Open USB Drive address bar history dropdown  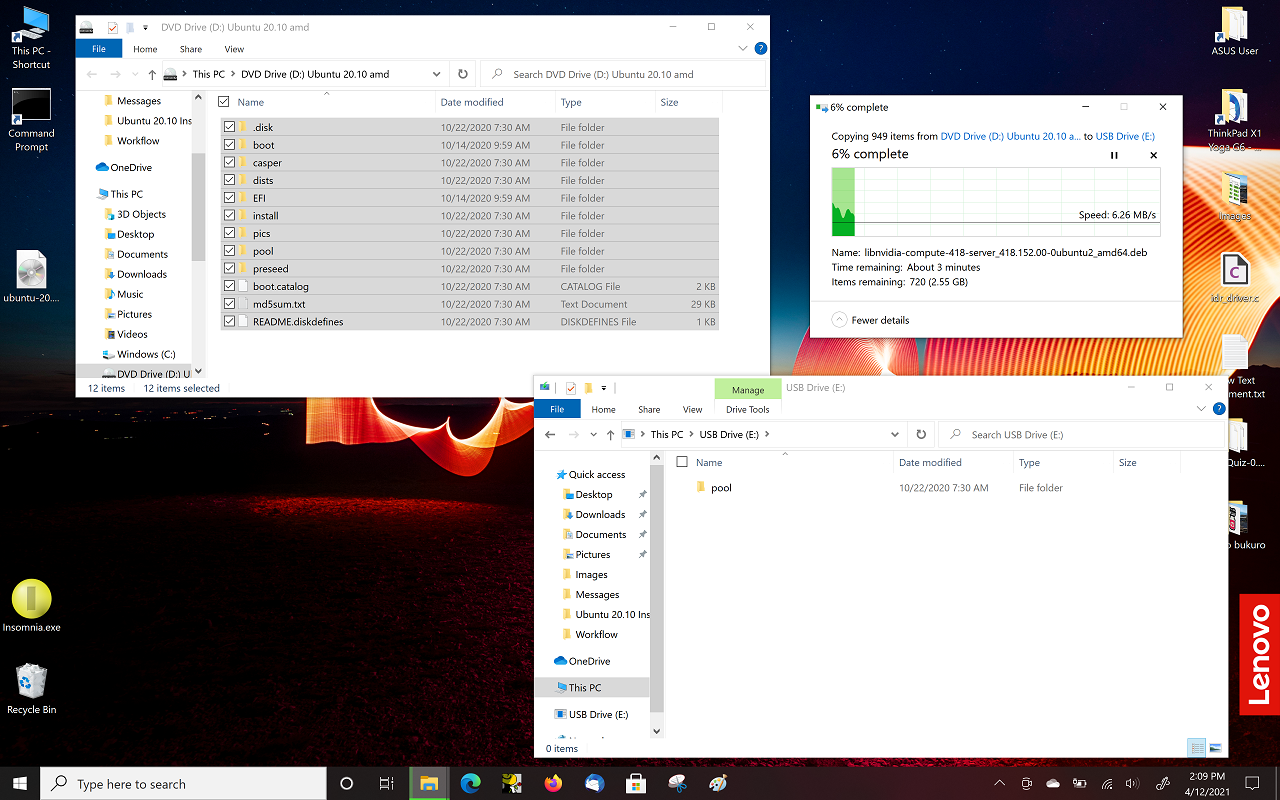tap(895, 435)
